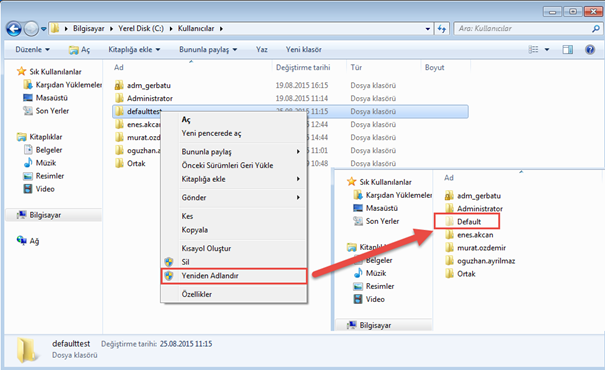Open view options dropdown arrow
The width and height of the screenshot is (605, 370).
point(547,50)
